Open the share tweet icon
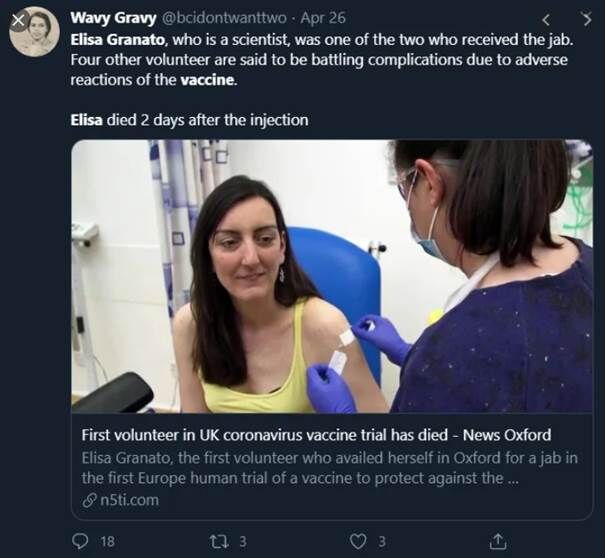Image resolution: width=605 pixels, height=558 pixels. [497, 541]
